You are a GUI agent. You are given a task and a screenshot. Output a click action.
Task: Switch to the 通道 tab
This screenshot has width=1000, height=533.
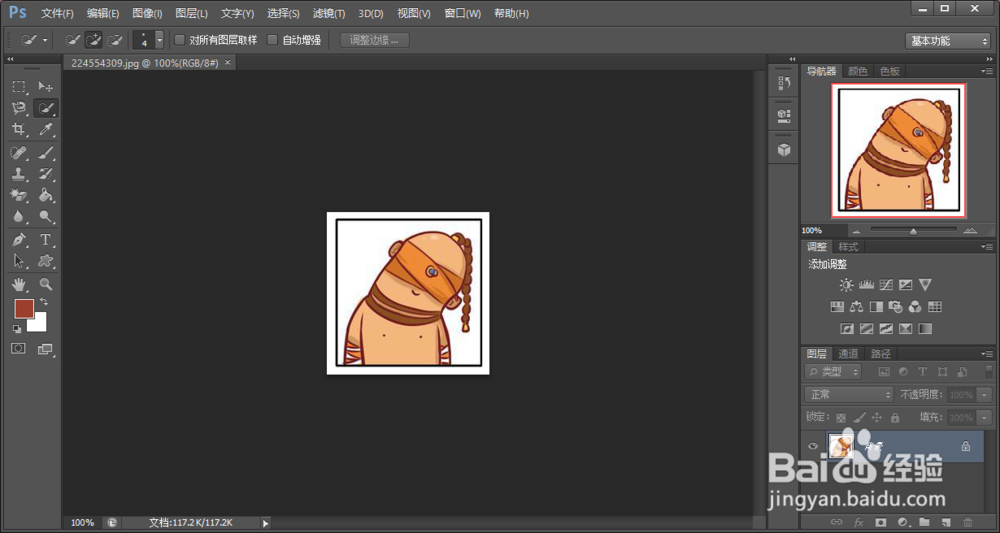pyautogui.click(x=848, y=354)
